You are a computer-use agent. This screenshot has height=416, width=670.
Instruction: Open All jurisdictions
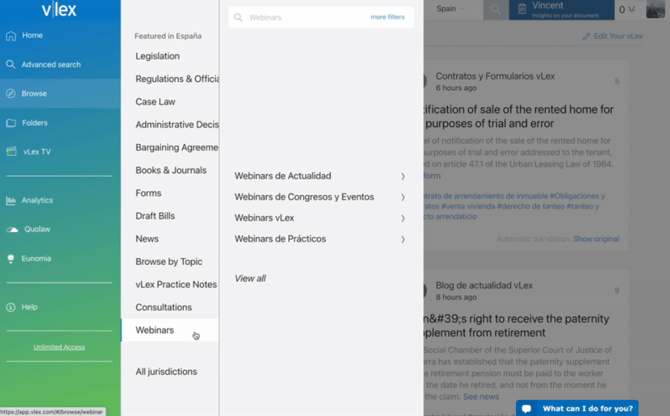pyautogui.click(x=166, y=372)
